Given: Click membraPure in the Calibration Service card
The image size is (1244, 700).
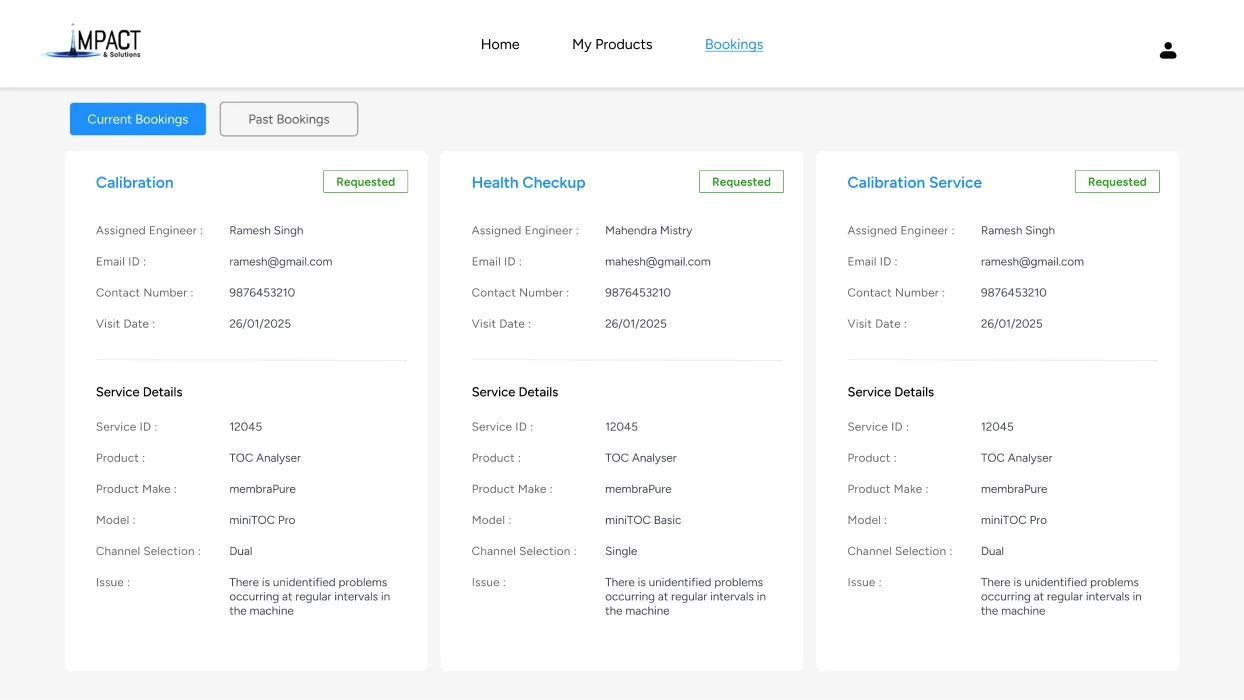Looking at the screenshot, I should (1013, 489).
